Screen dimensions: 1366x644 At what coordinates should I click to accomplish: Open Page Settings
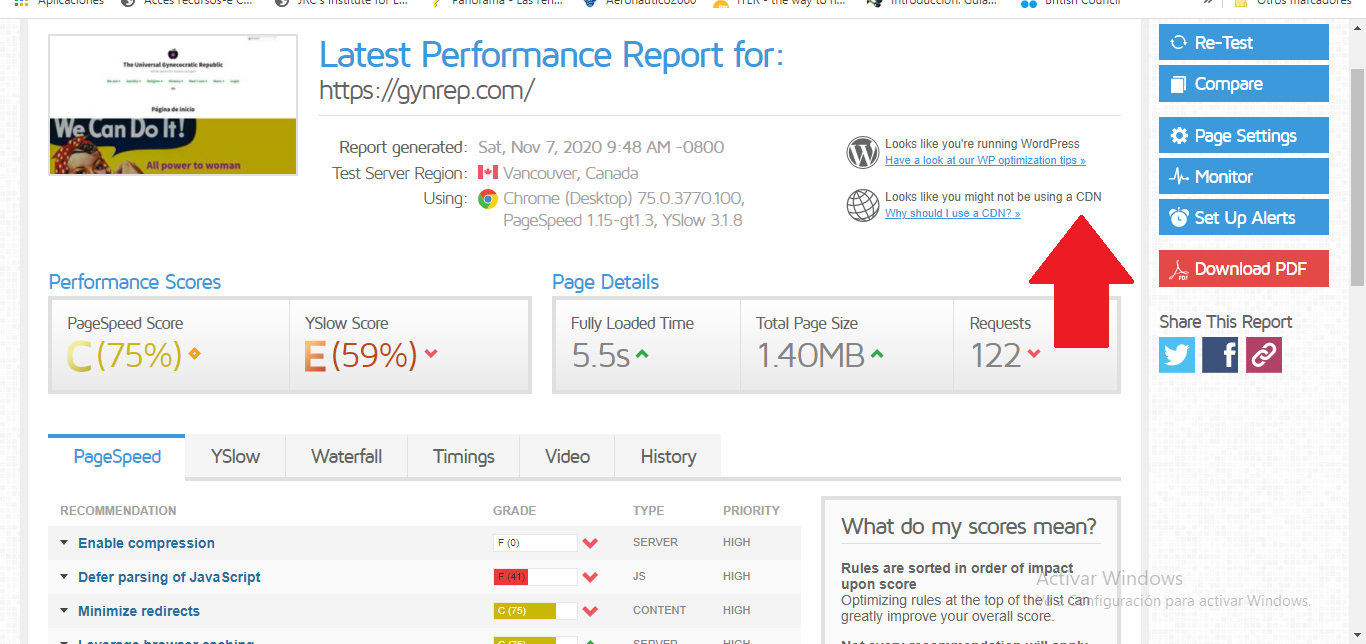1244,135
